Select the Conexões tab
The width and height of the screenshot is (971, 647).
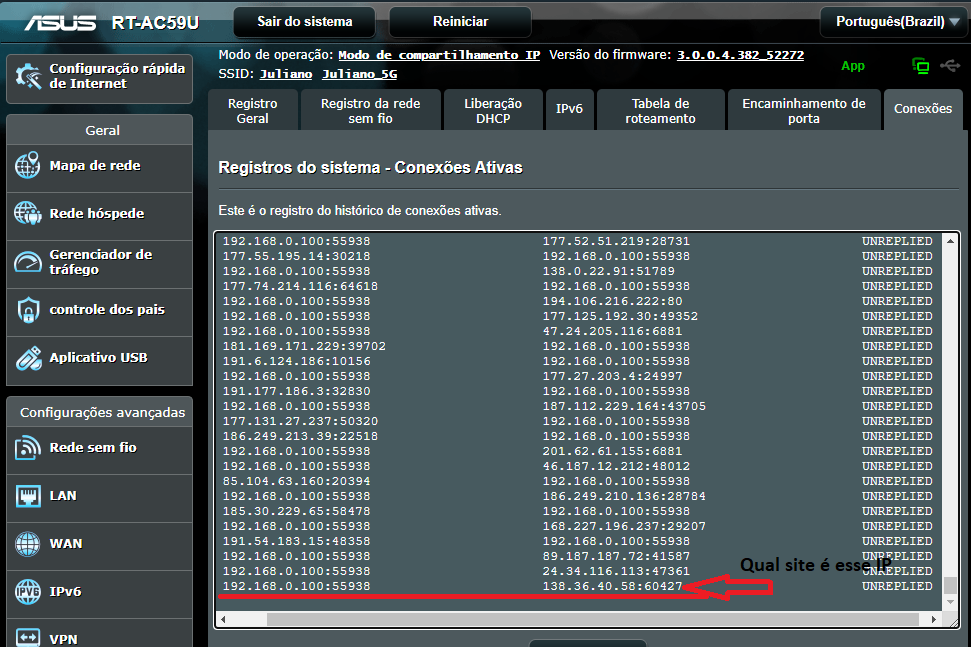pos(923,109)
